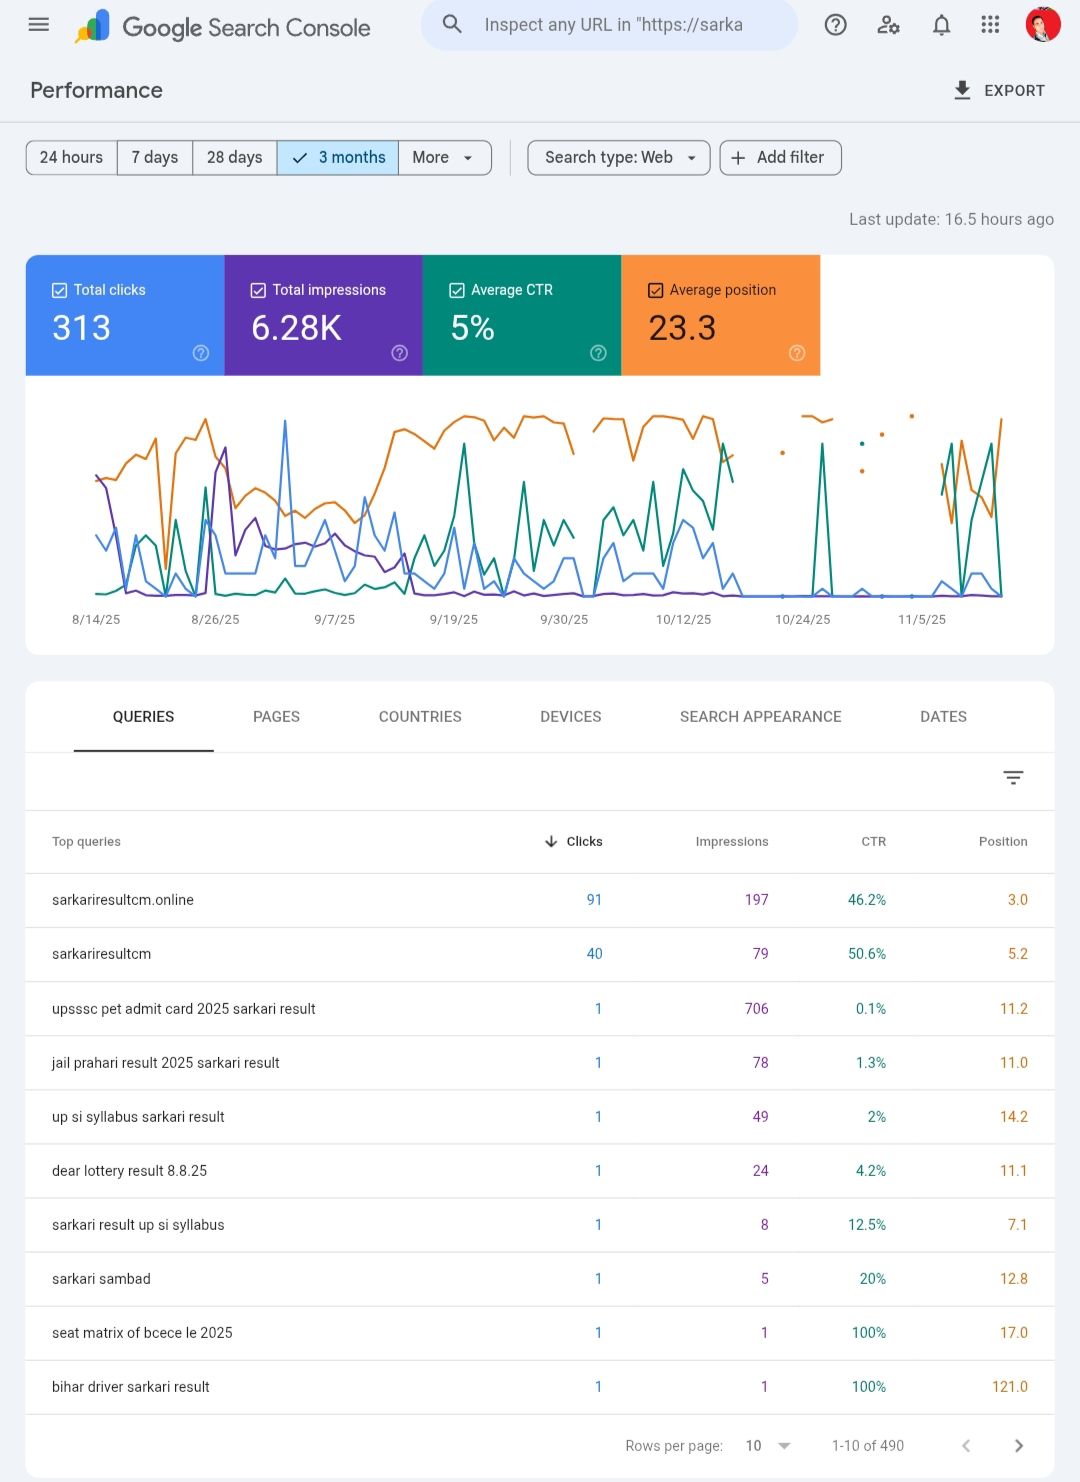Open the notifications bell

point(941,25)
